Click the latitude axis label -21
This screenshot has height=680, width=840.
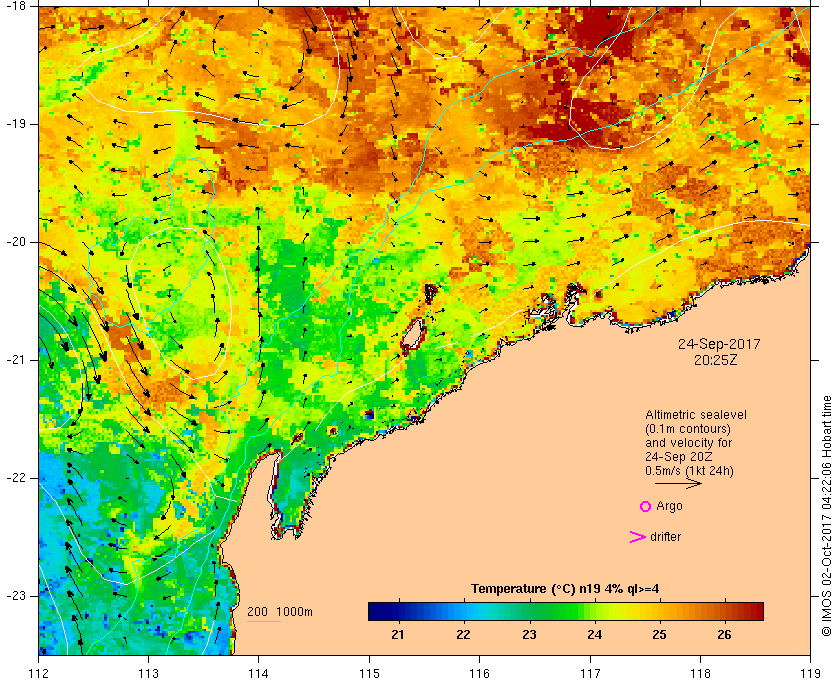(x=14, y=360)
